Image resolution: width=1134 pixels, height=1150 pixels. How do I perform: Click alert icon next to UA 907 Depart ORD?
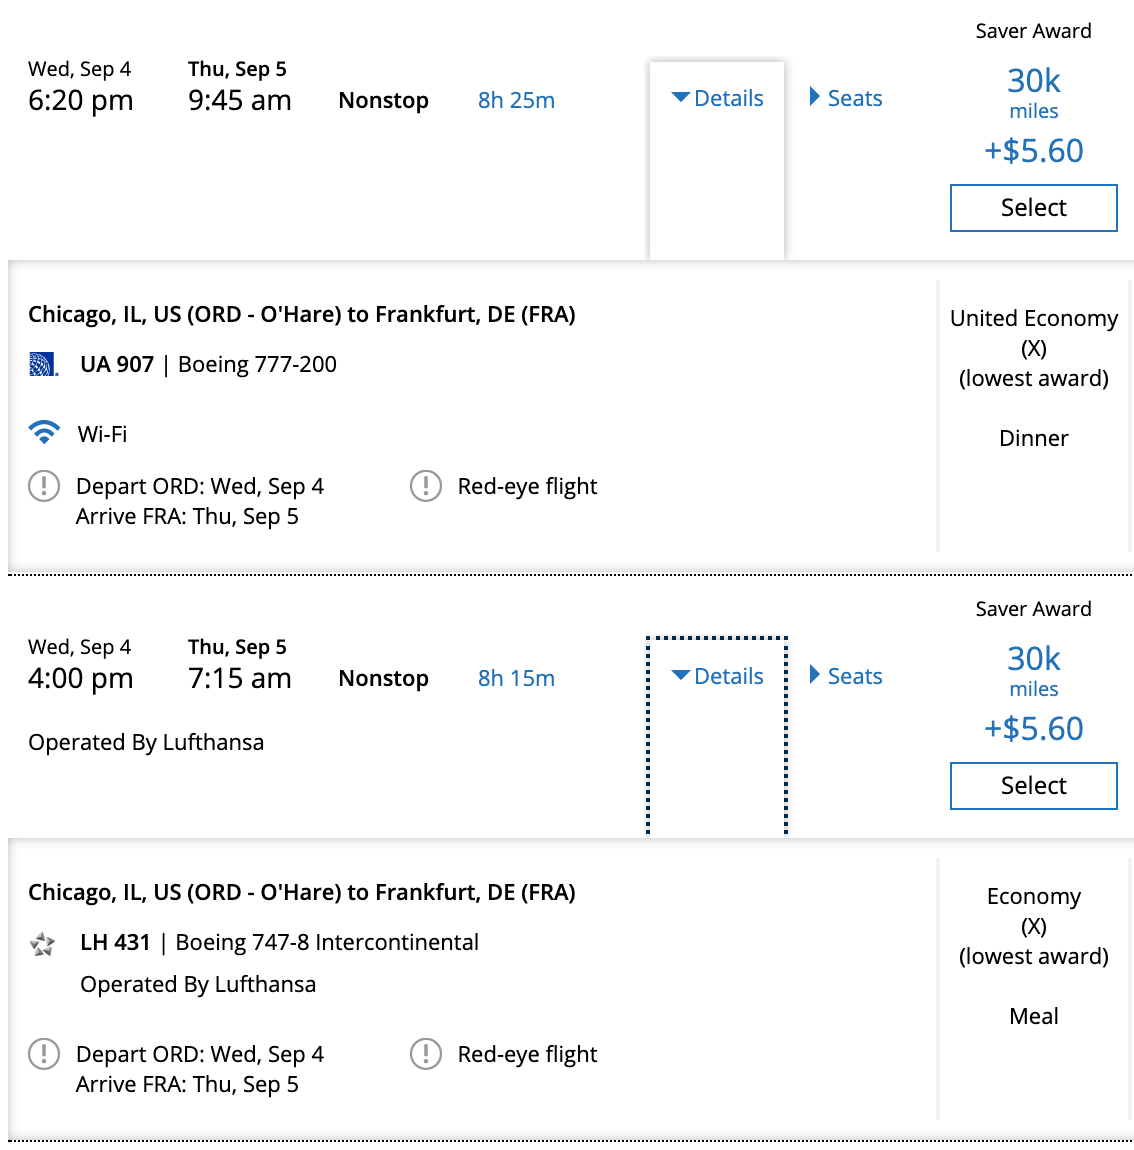click(44, 486)
